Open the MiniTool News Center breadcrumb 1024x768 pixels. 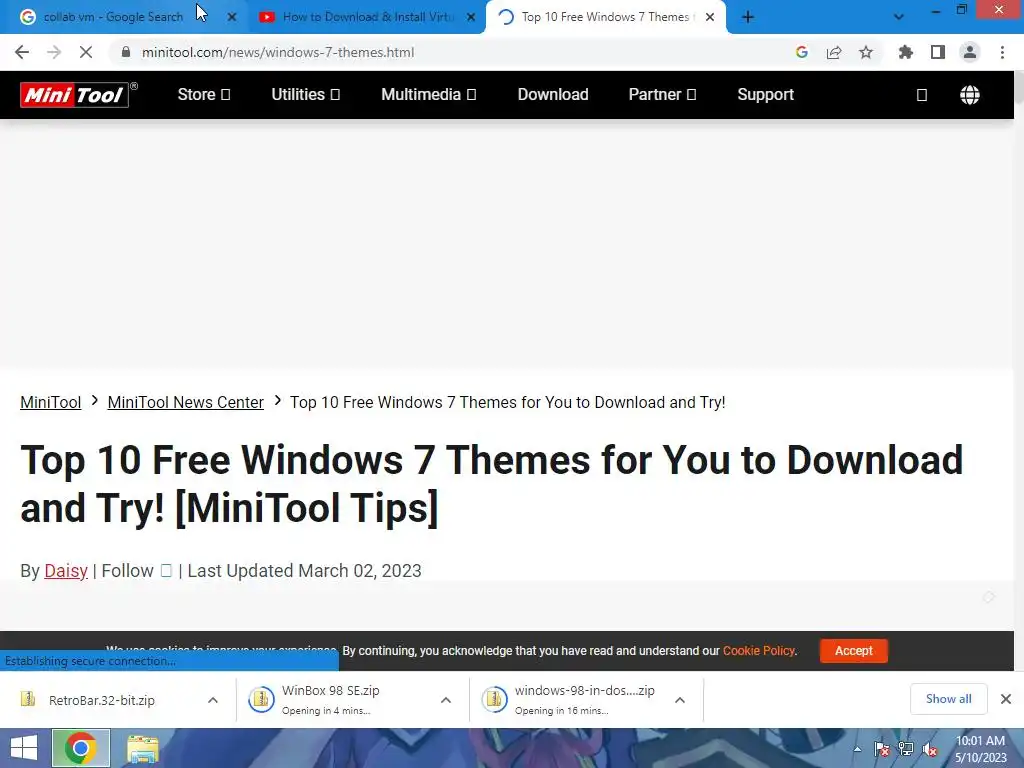[x=185, y=402]
